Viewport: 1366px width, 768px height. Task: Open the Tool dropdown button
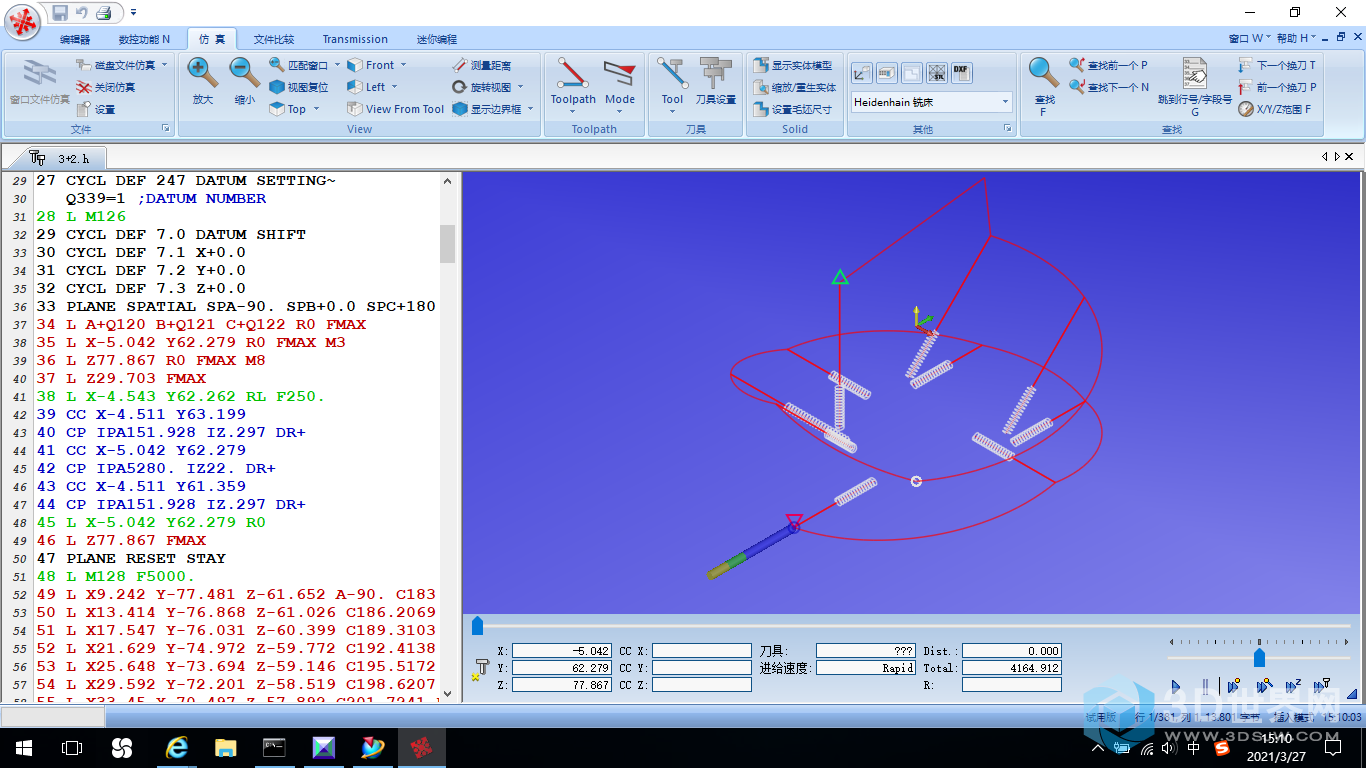[672, 84]
